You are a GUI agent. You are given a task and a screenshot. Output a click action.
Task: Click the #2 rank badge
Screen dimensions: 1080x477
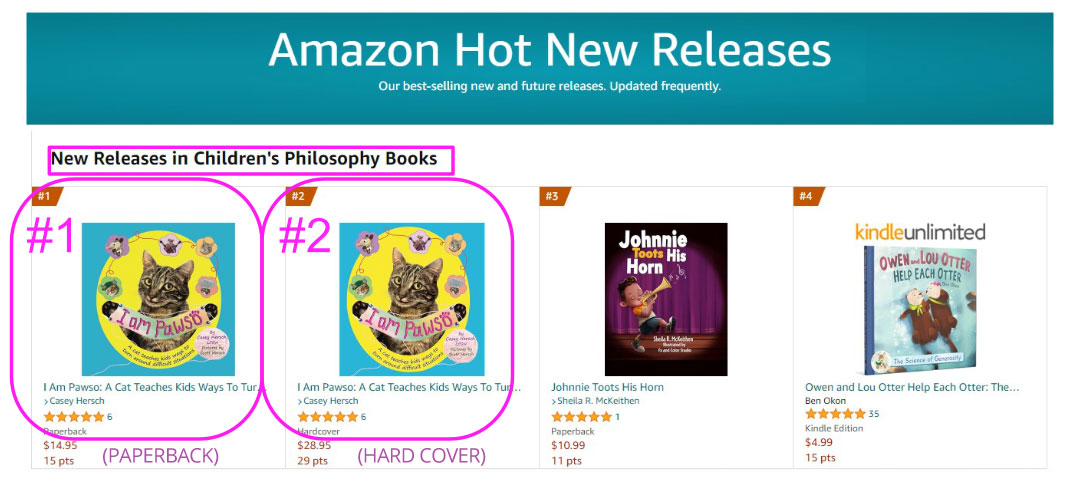(x=298, y=196)
